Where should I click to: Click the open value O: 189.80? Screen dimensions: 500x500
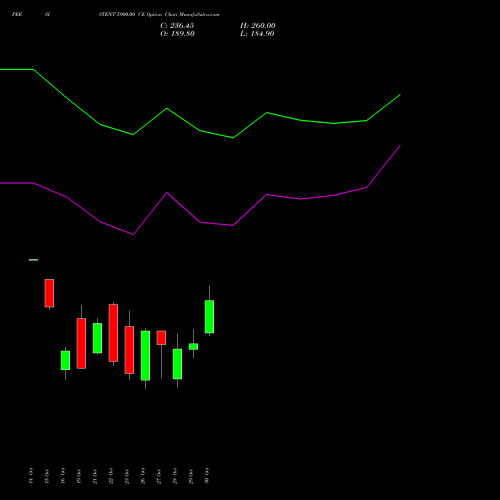coord(177,34)
